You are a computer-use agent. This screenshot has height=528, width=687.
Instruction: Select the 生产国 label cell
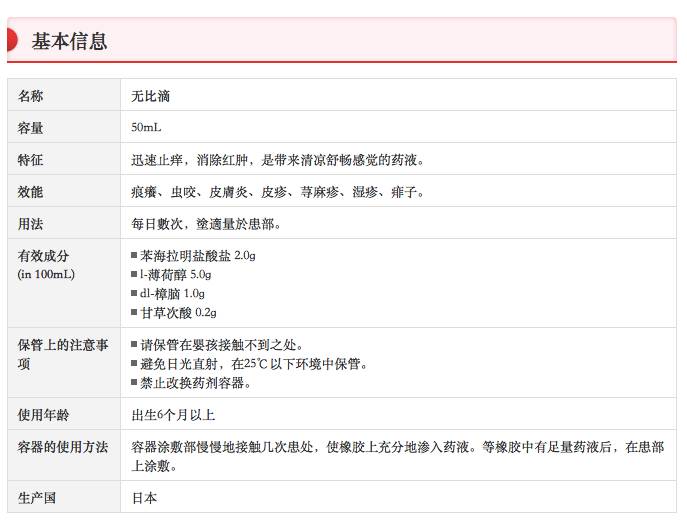[64, 497]
